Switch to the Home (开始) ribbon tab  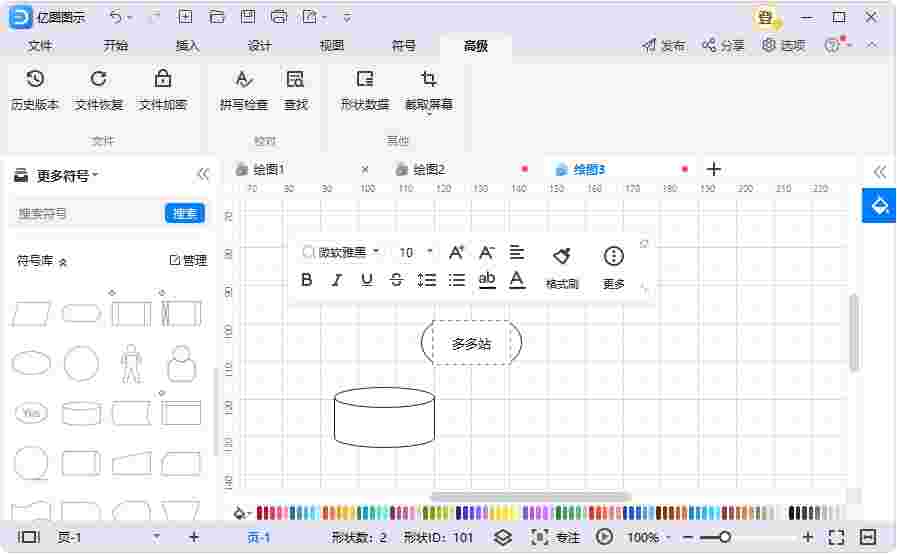[x=116, y=46]
